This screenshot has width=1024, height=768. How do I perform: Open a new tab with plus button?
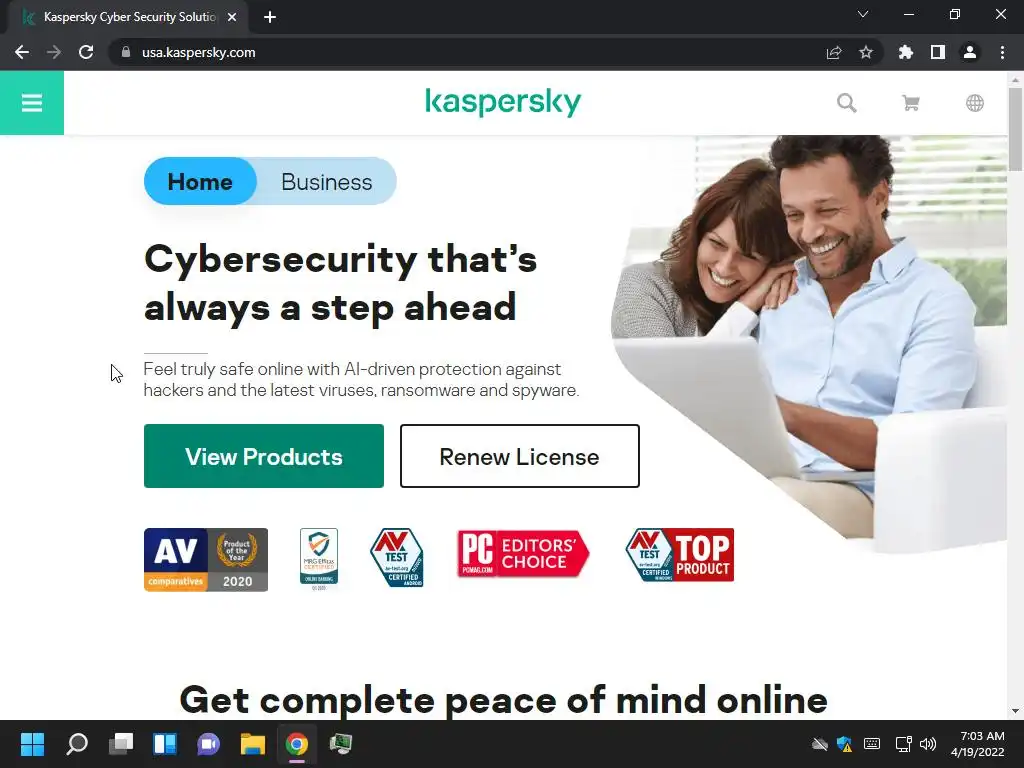(x=270, y=17)
